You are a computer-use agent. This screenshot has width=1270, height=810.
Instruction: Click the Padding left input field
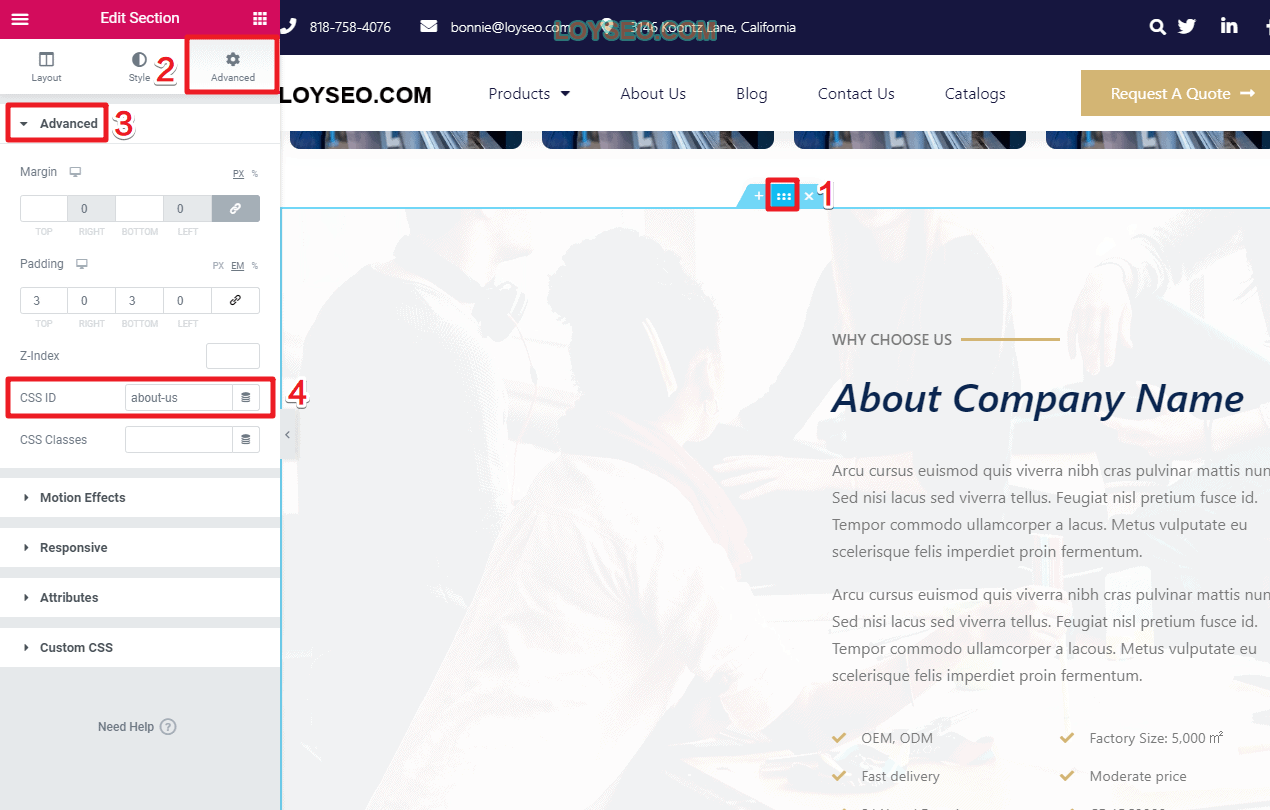(x=188, y=301)
